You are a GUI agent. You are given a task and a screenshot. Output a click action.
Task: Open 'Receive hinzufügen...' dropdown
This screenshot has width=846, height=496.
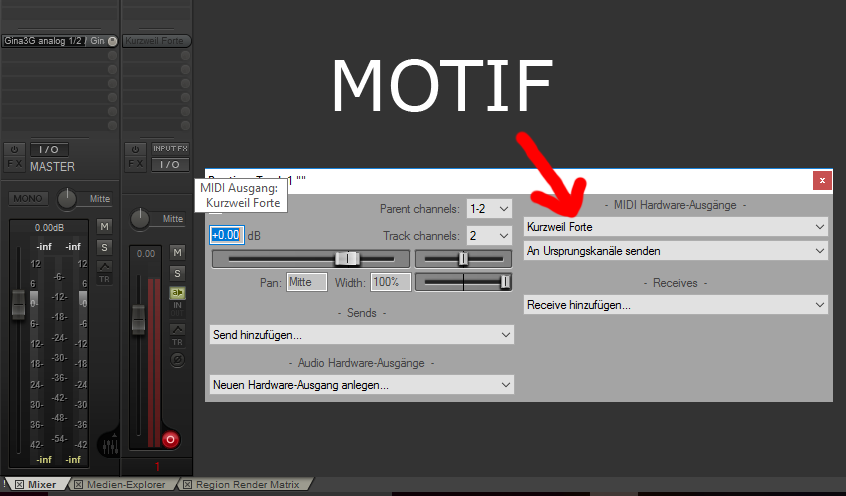(676, 305)
